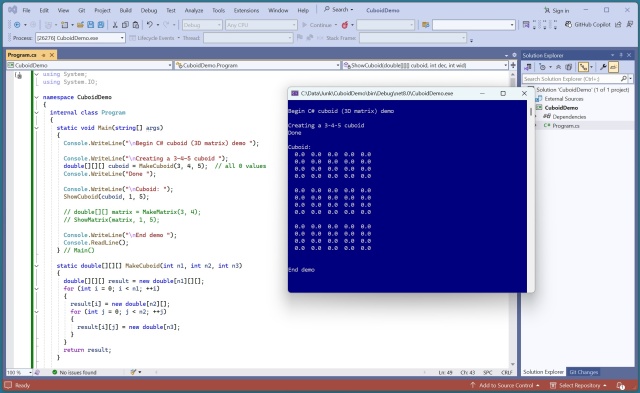Open the File menu
640x393 pixels.
tap(26, 10)
